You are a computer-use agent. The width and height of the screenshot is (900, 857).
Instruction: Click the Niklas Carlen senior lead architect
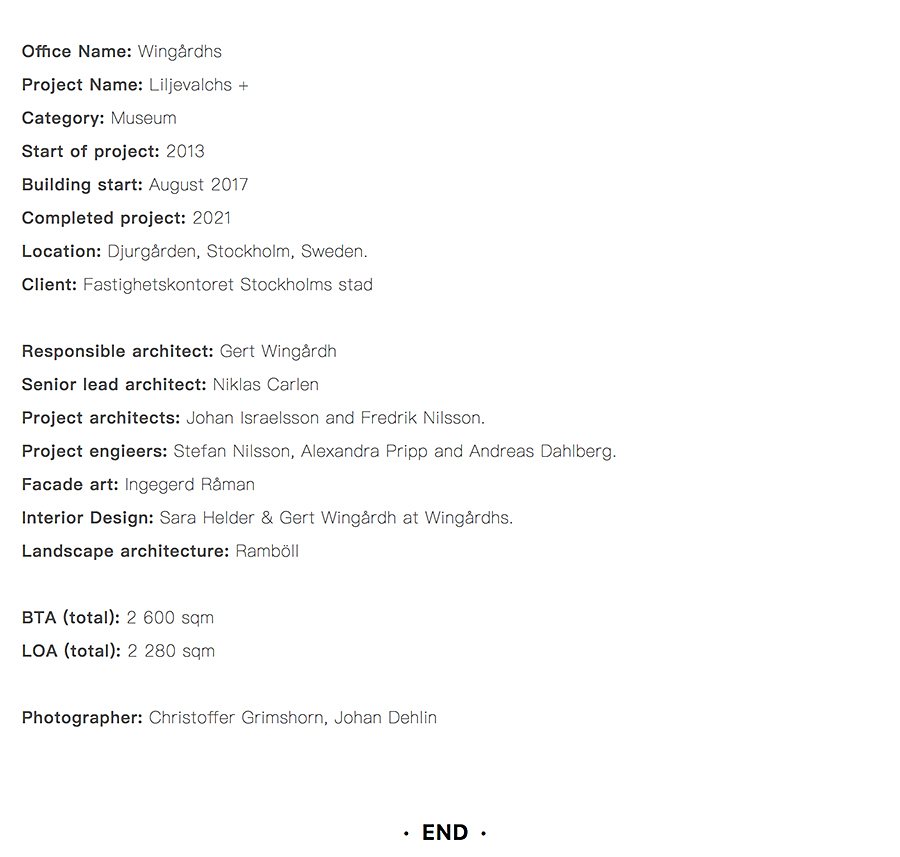tap(266, 385)
